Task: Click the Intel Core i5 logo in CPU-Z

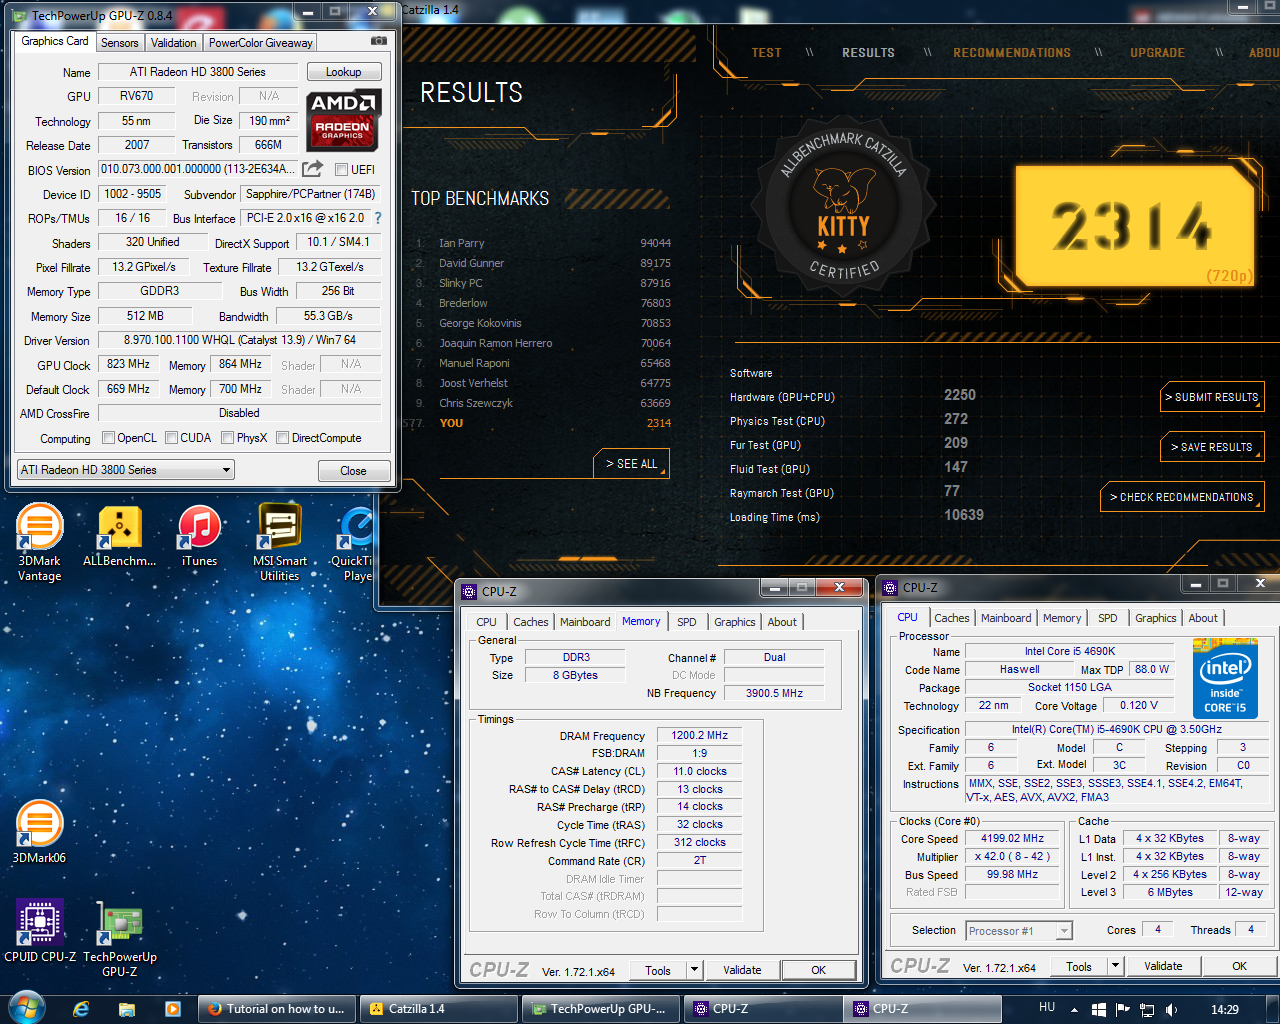Action: pyautogui.click(x=1225, y=678)
